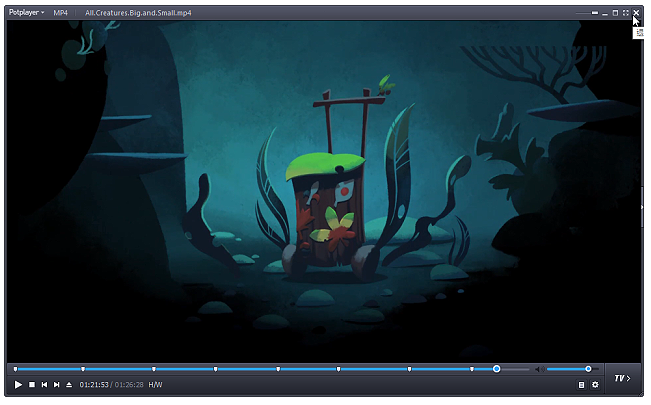Open the Potplayer main menu dropdown
Image resolution: width=651 pixels, height=405 pixels.
pos(27,12)
